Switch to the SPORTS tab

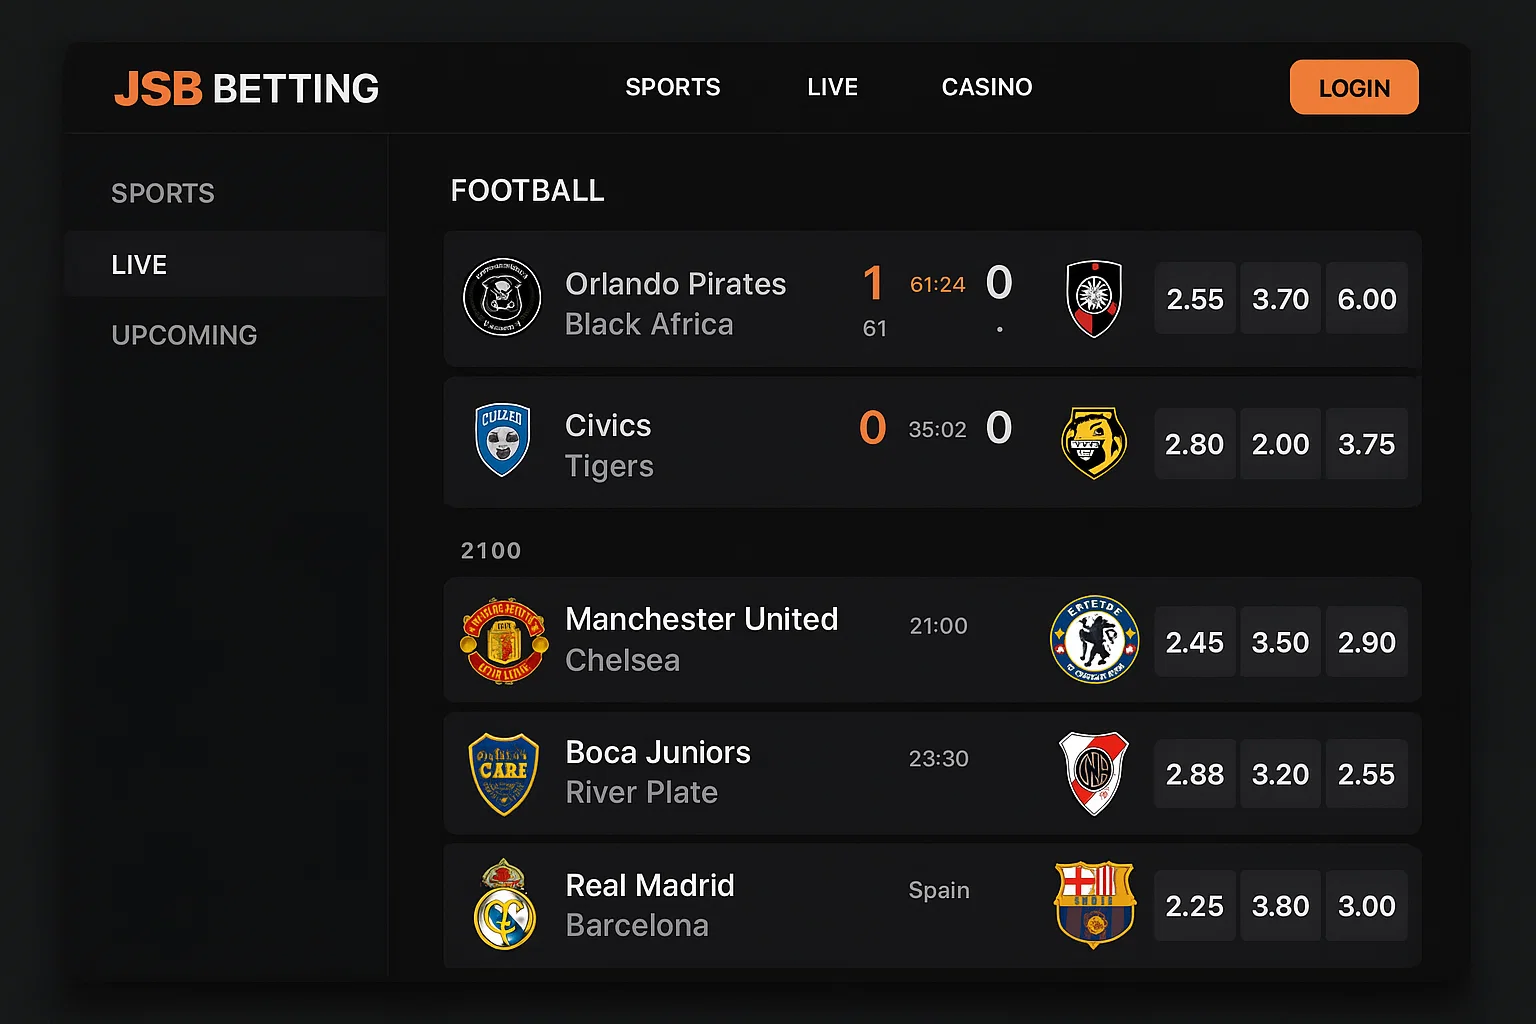(x=672, y=87)
